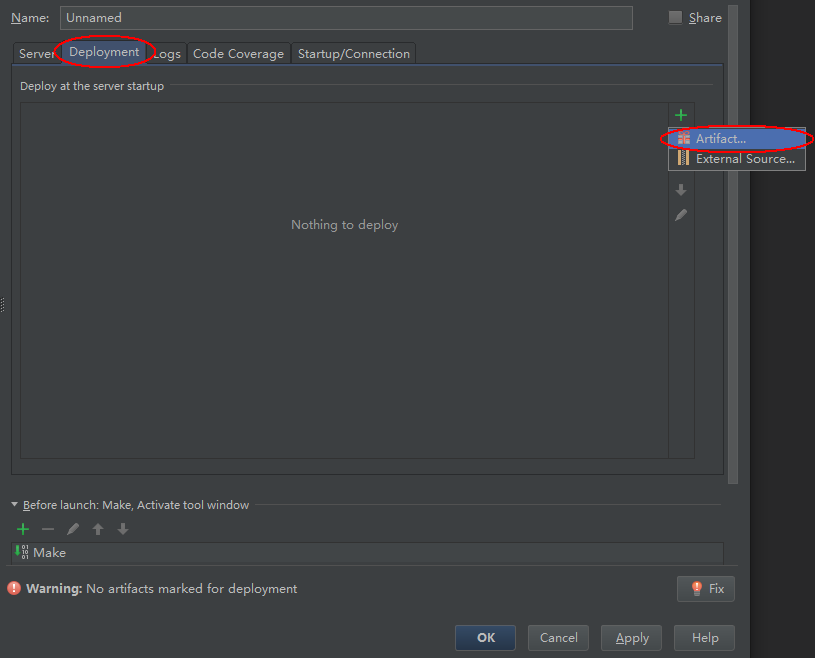
Task: Select the Artifact option from popup
Action: tap(735, 138)
